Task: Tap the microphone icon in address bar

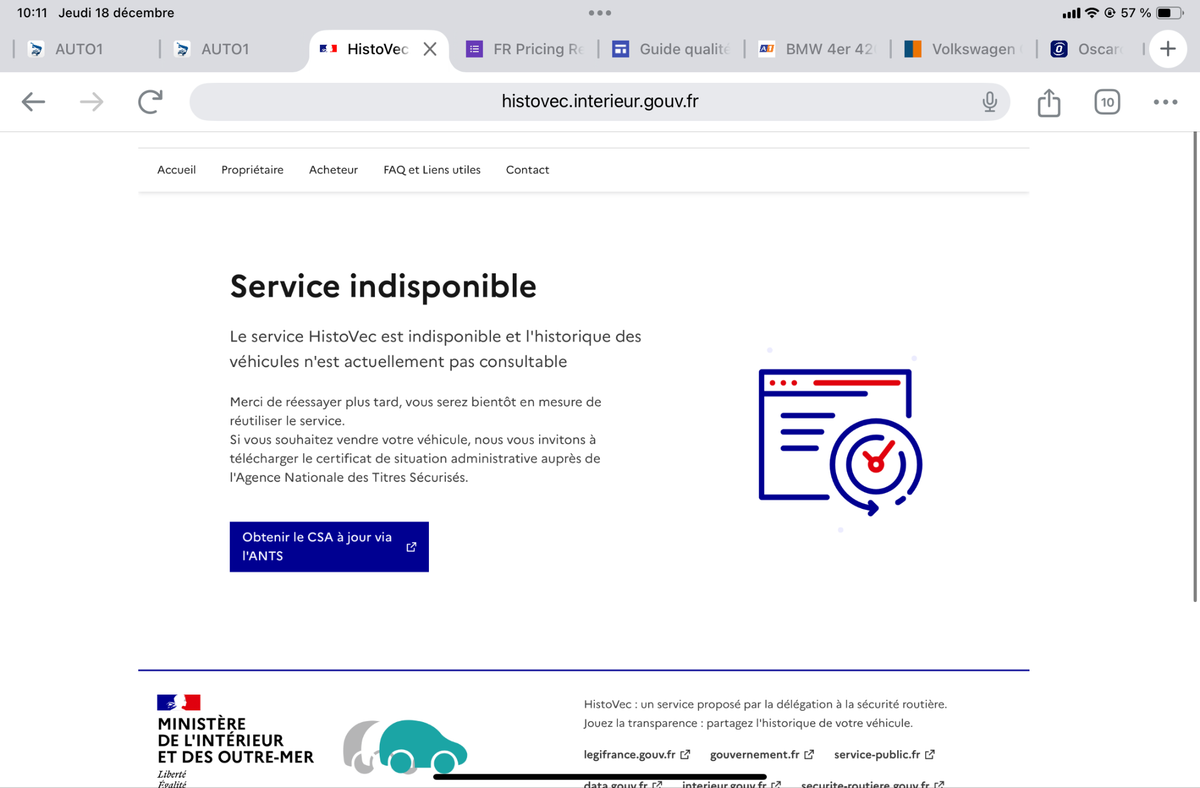Action: pyautogui.click(x=989, y=102)
